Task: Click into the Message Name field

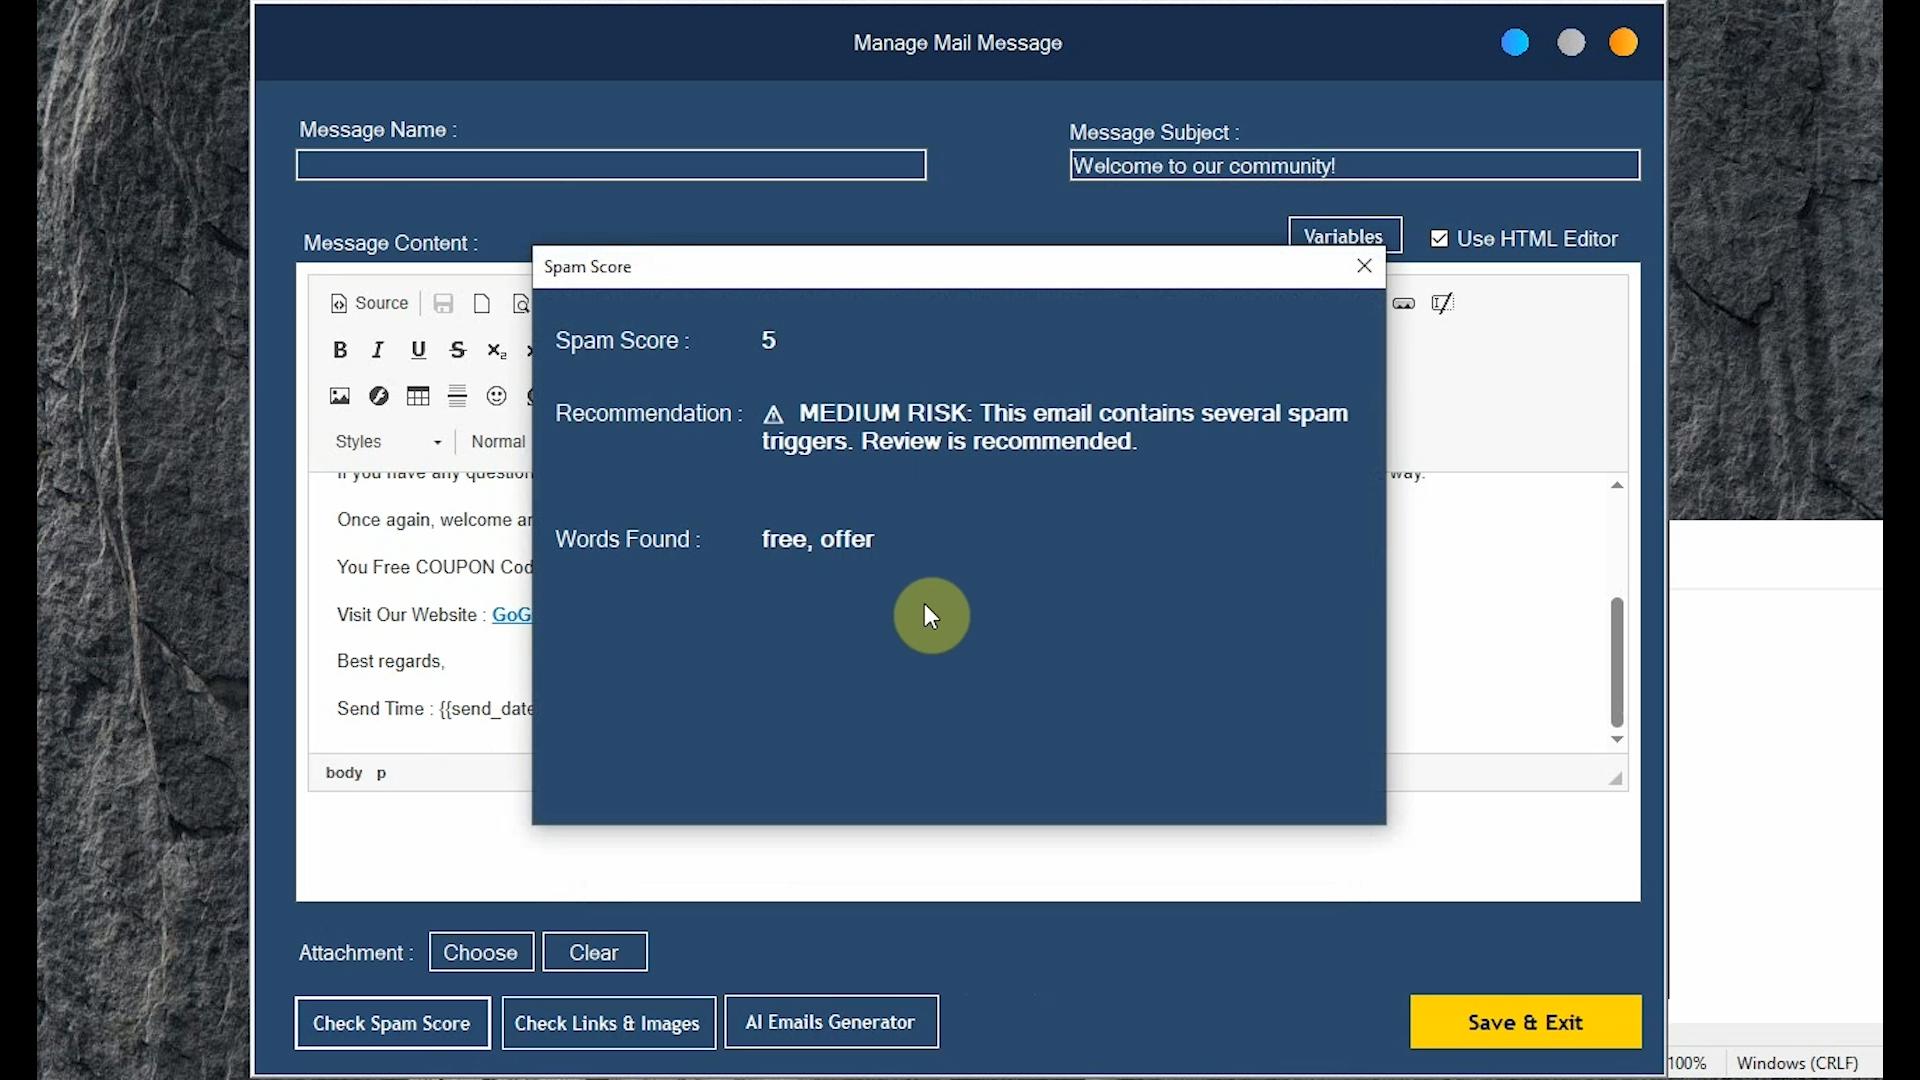Action: (611, 165)
